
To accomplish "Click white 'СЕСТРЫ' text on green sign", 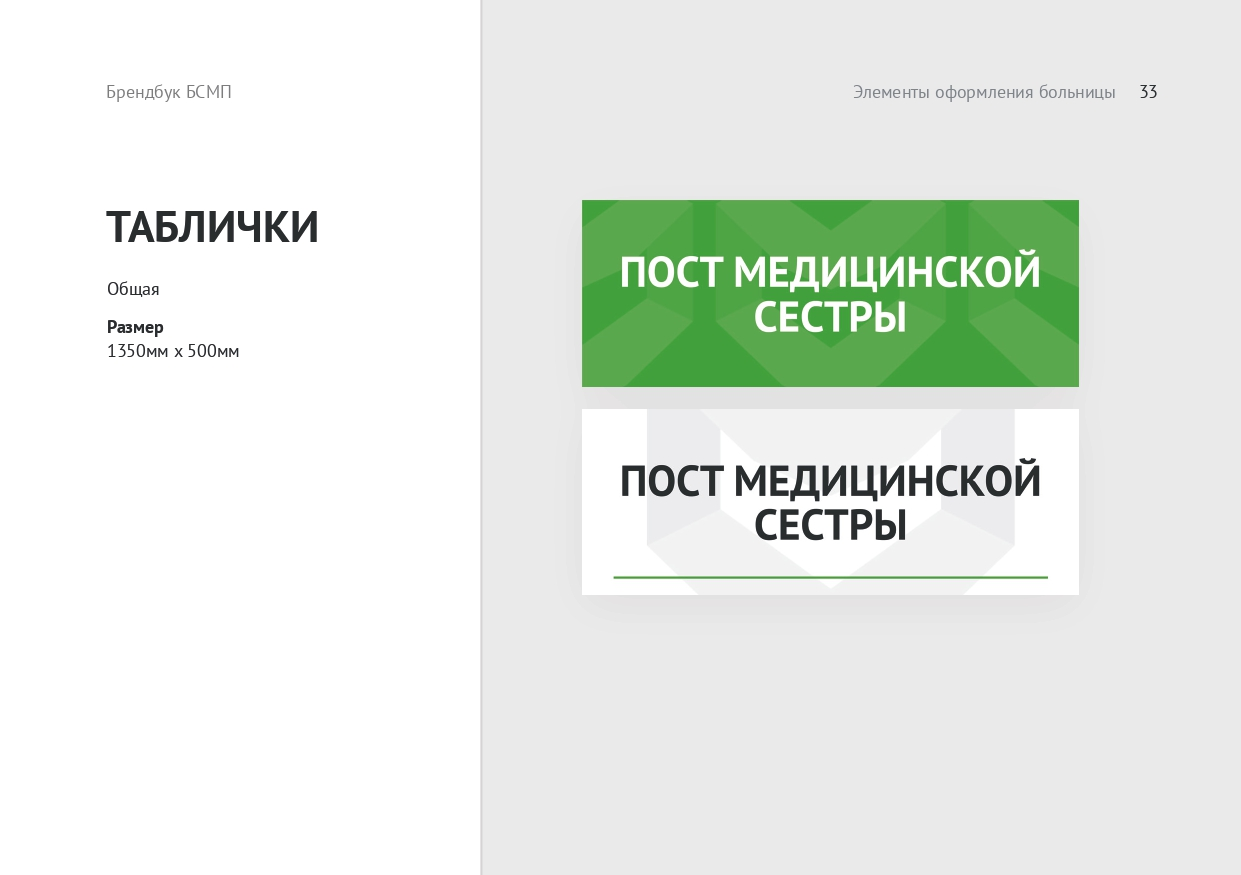I will (830, 317).
